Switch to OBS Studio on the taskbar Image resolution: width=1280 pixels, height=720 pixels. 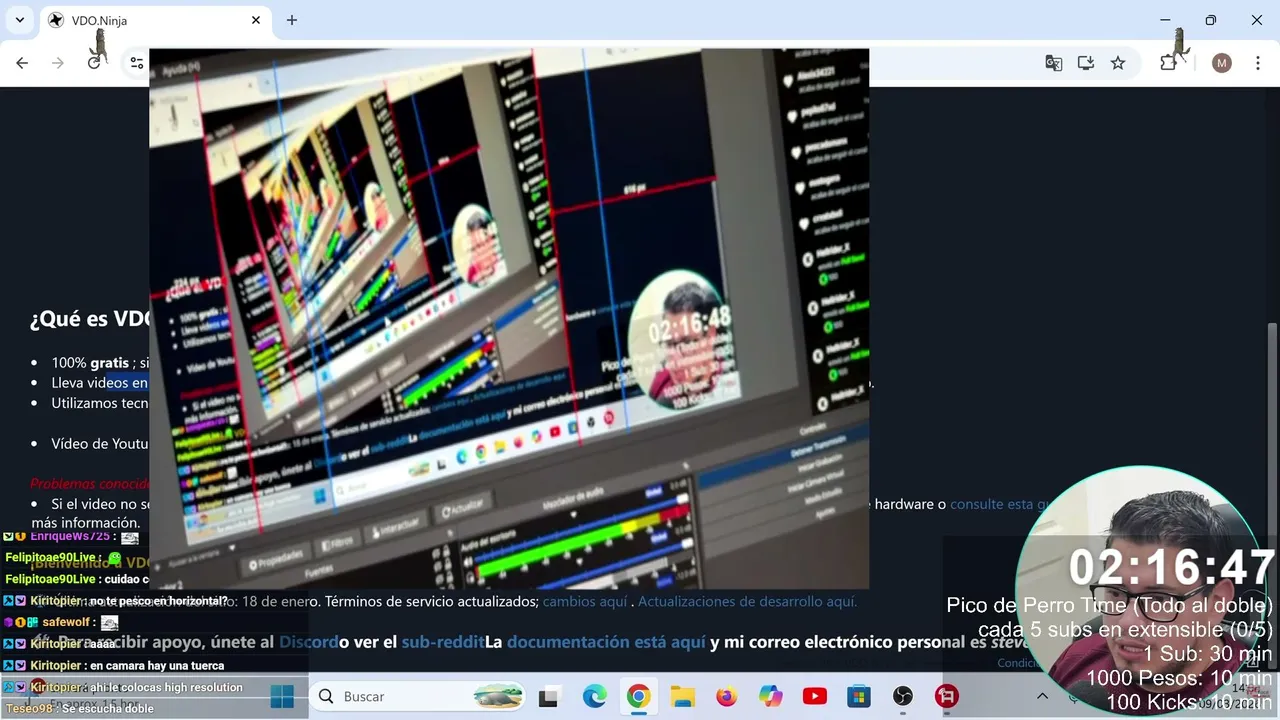pyautogui.click(x=903, y=696)
